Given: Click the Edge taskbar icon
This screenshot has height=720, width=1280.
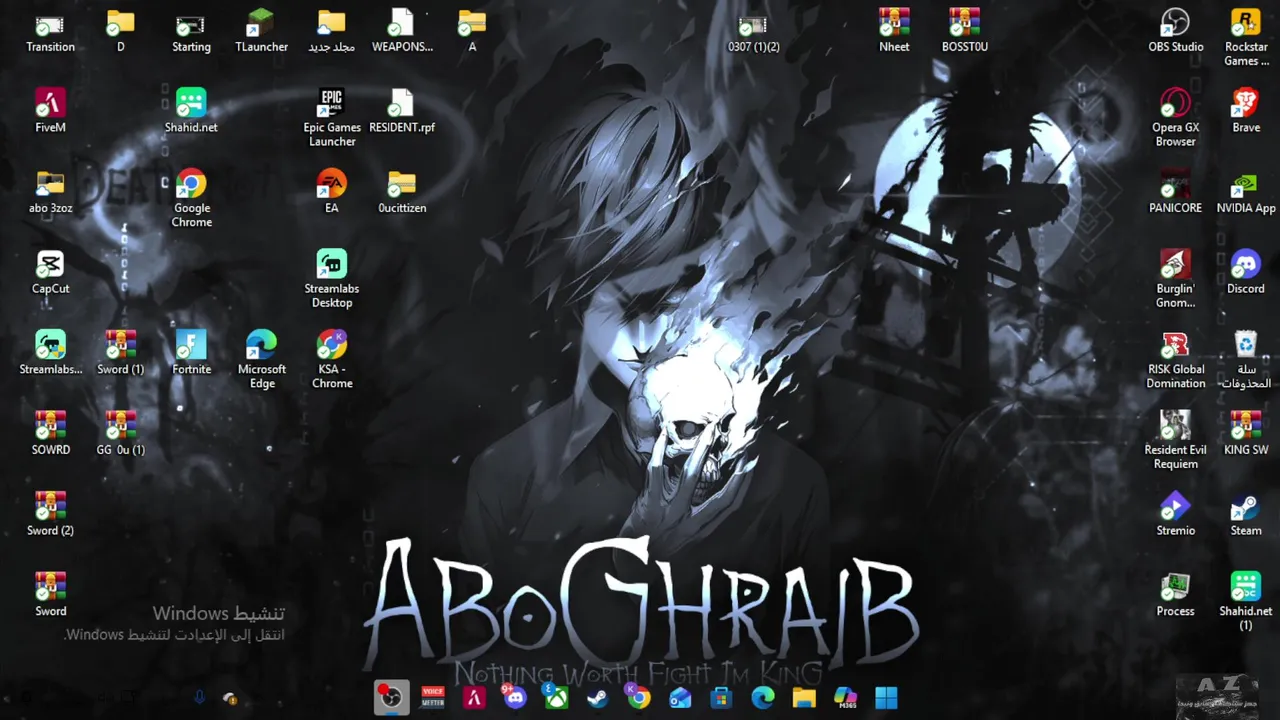Looking at the screenshot, I should [x=762, y=697].
